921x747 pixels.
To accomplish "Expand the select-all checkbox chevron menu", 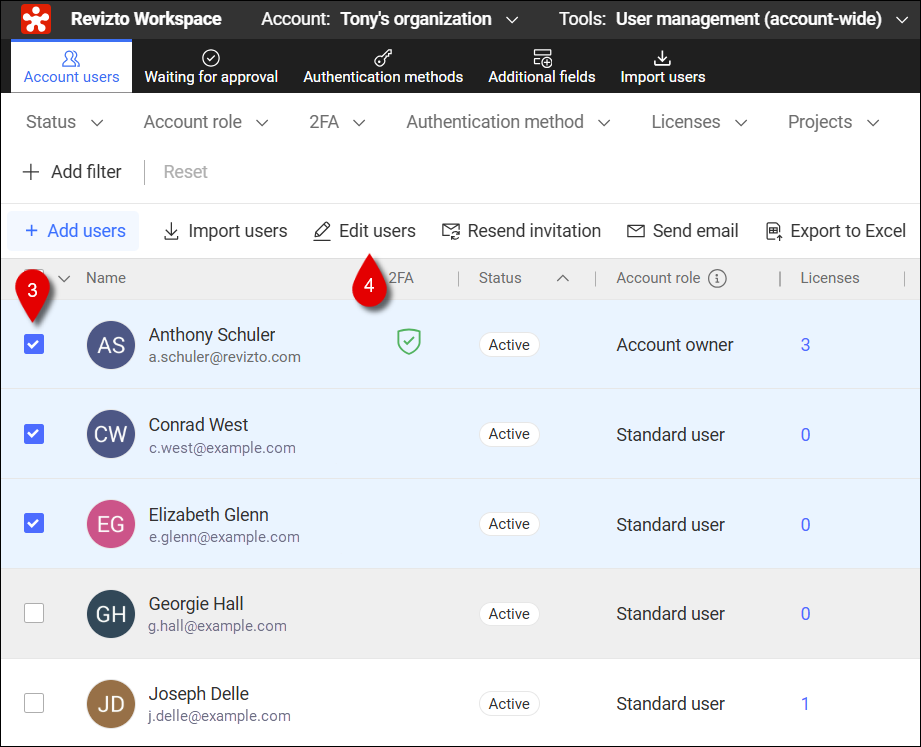I will click(x=64, y=278).
